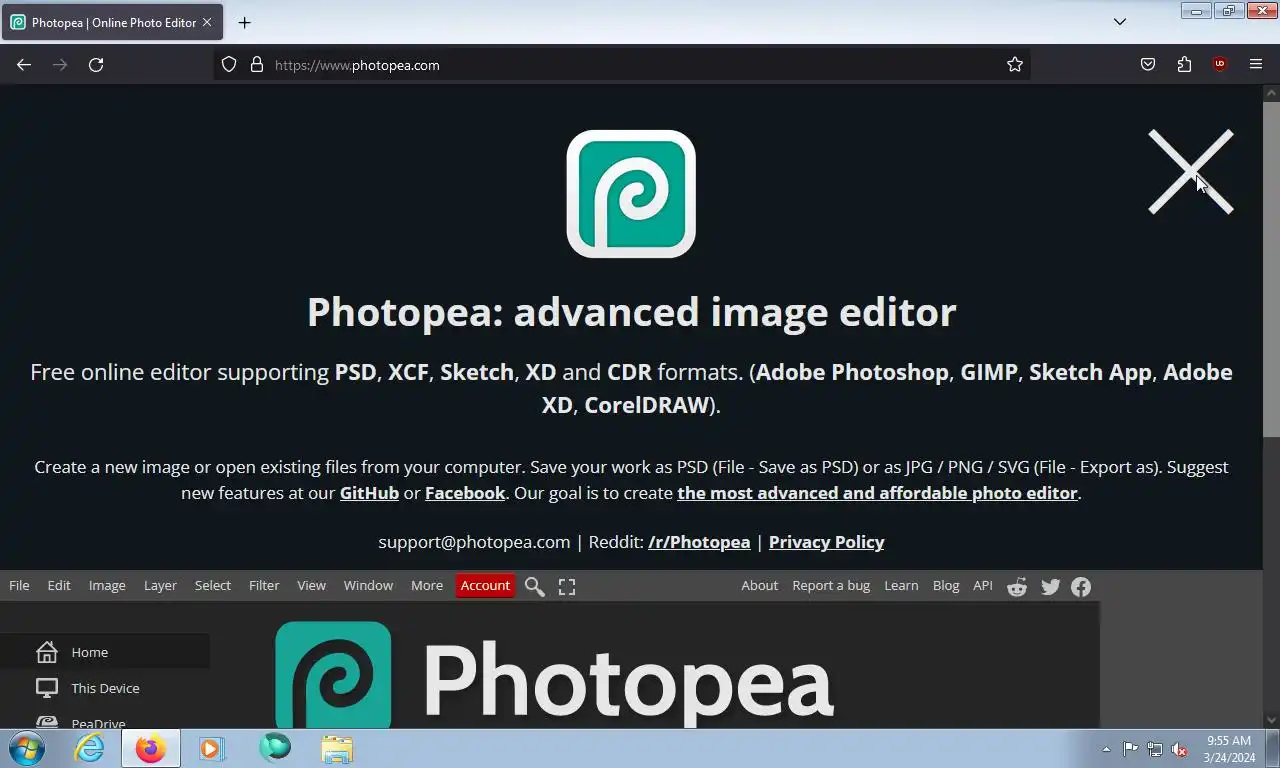Open the About link
Viewport: 1280px width, 768px height.
click(x=759, y=586)
